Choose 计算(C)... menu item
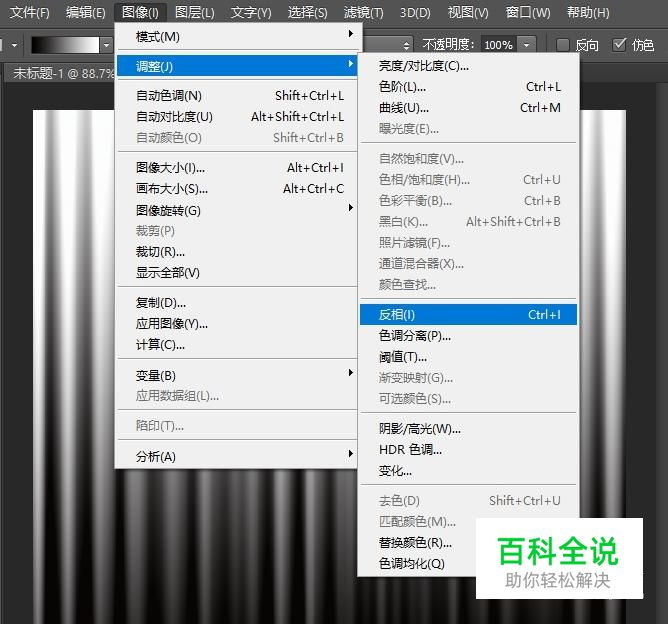This screenshot has width=668, height=624. point(237,345)
